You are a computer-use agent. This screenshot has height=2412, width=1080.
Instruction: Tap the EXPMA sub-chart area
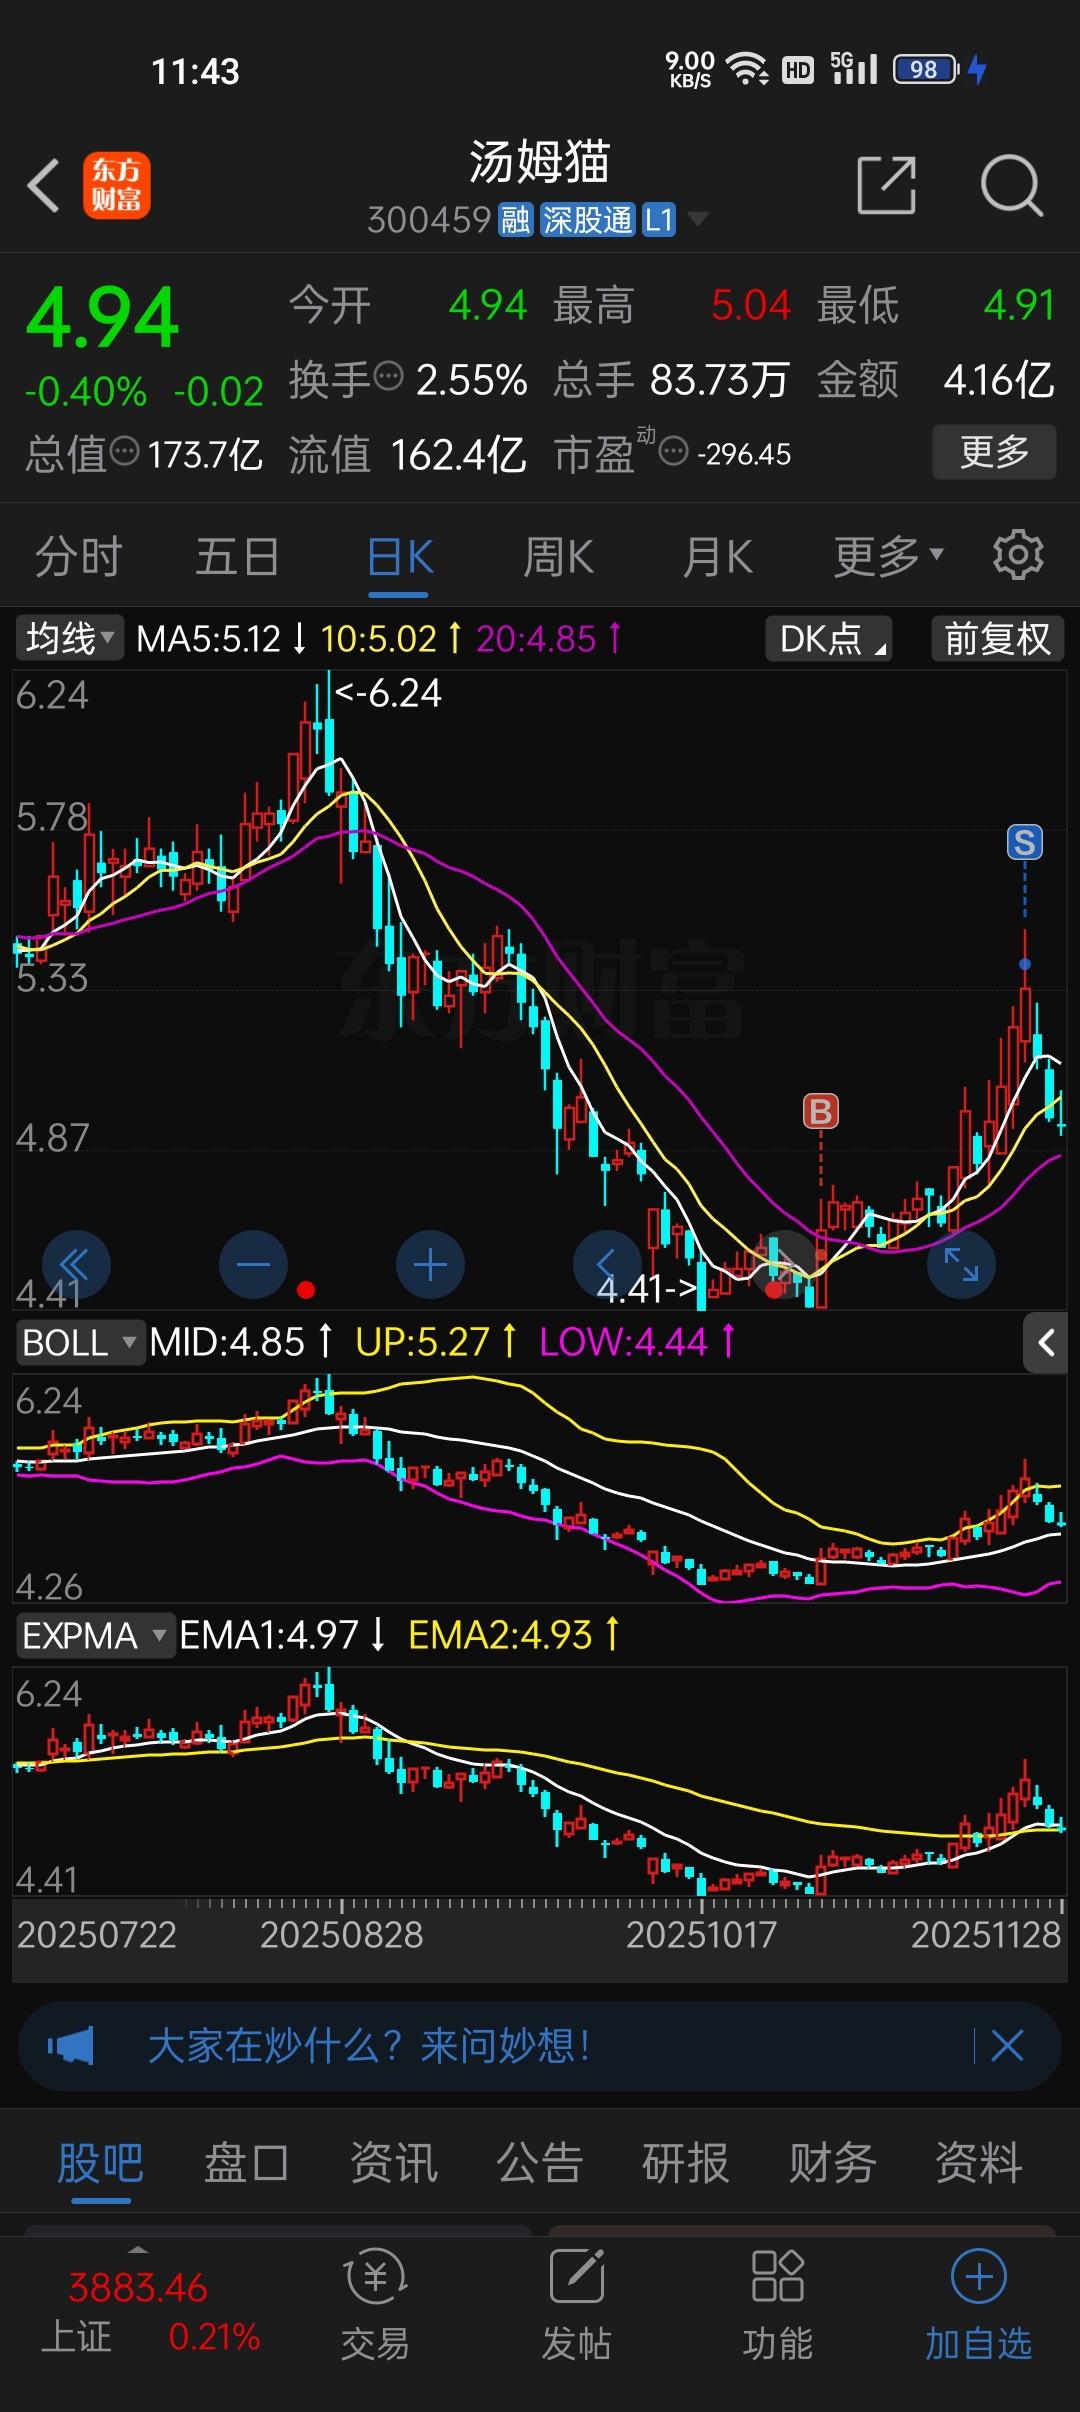tap(540, 1782)
